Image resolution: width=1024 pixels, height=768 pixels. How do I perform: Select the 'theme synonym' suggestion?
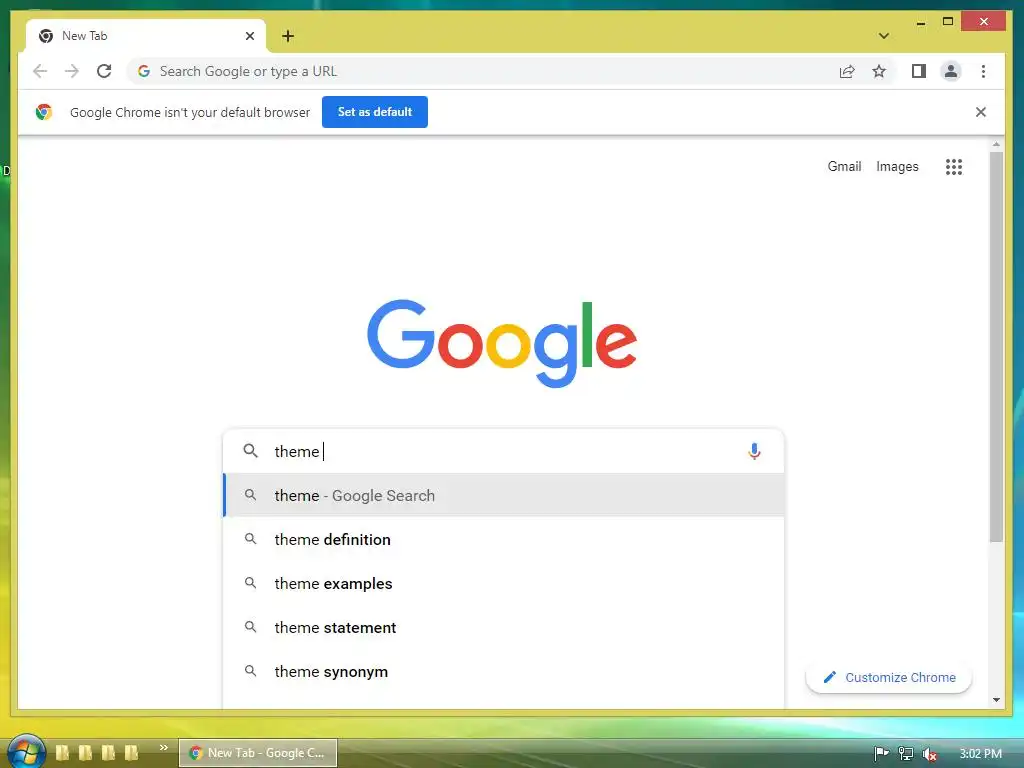(504, 671)
